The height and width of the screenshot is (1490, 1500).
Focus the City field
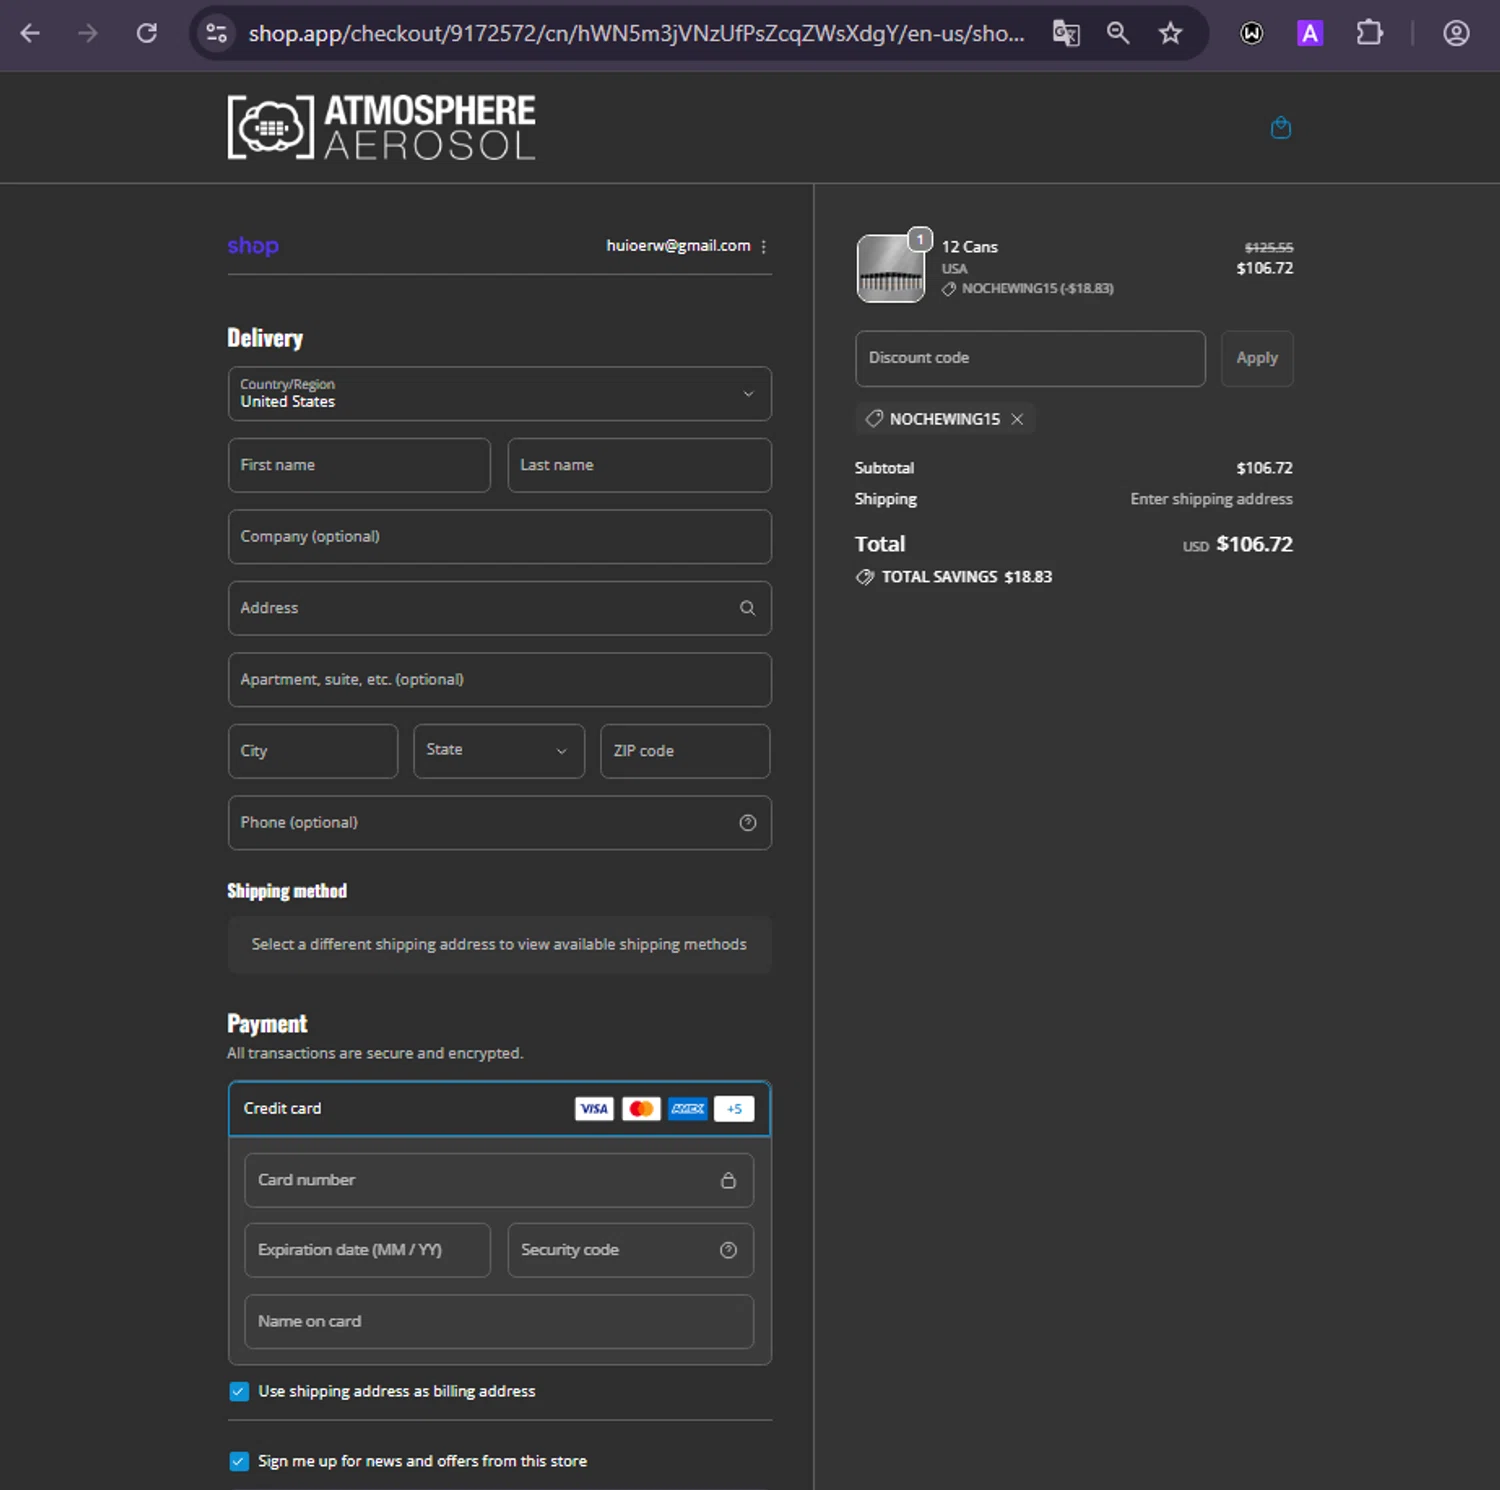(313, 750)
